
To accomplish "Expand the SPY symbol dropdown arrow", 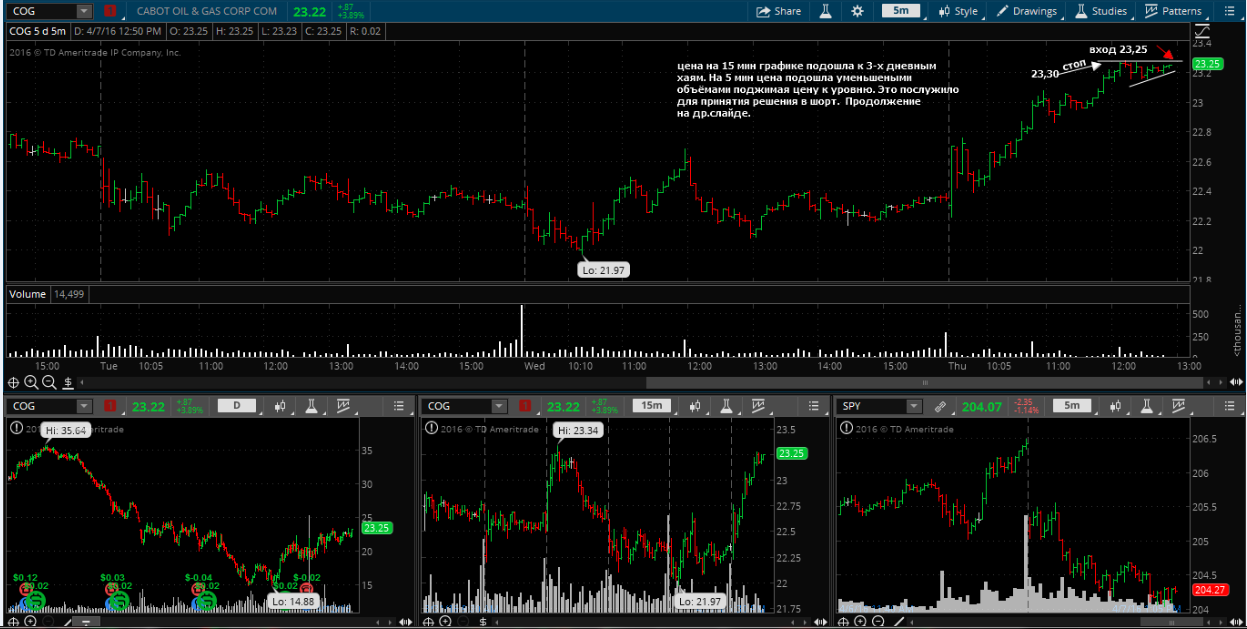I will tap(914, 406).
